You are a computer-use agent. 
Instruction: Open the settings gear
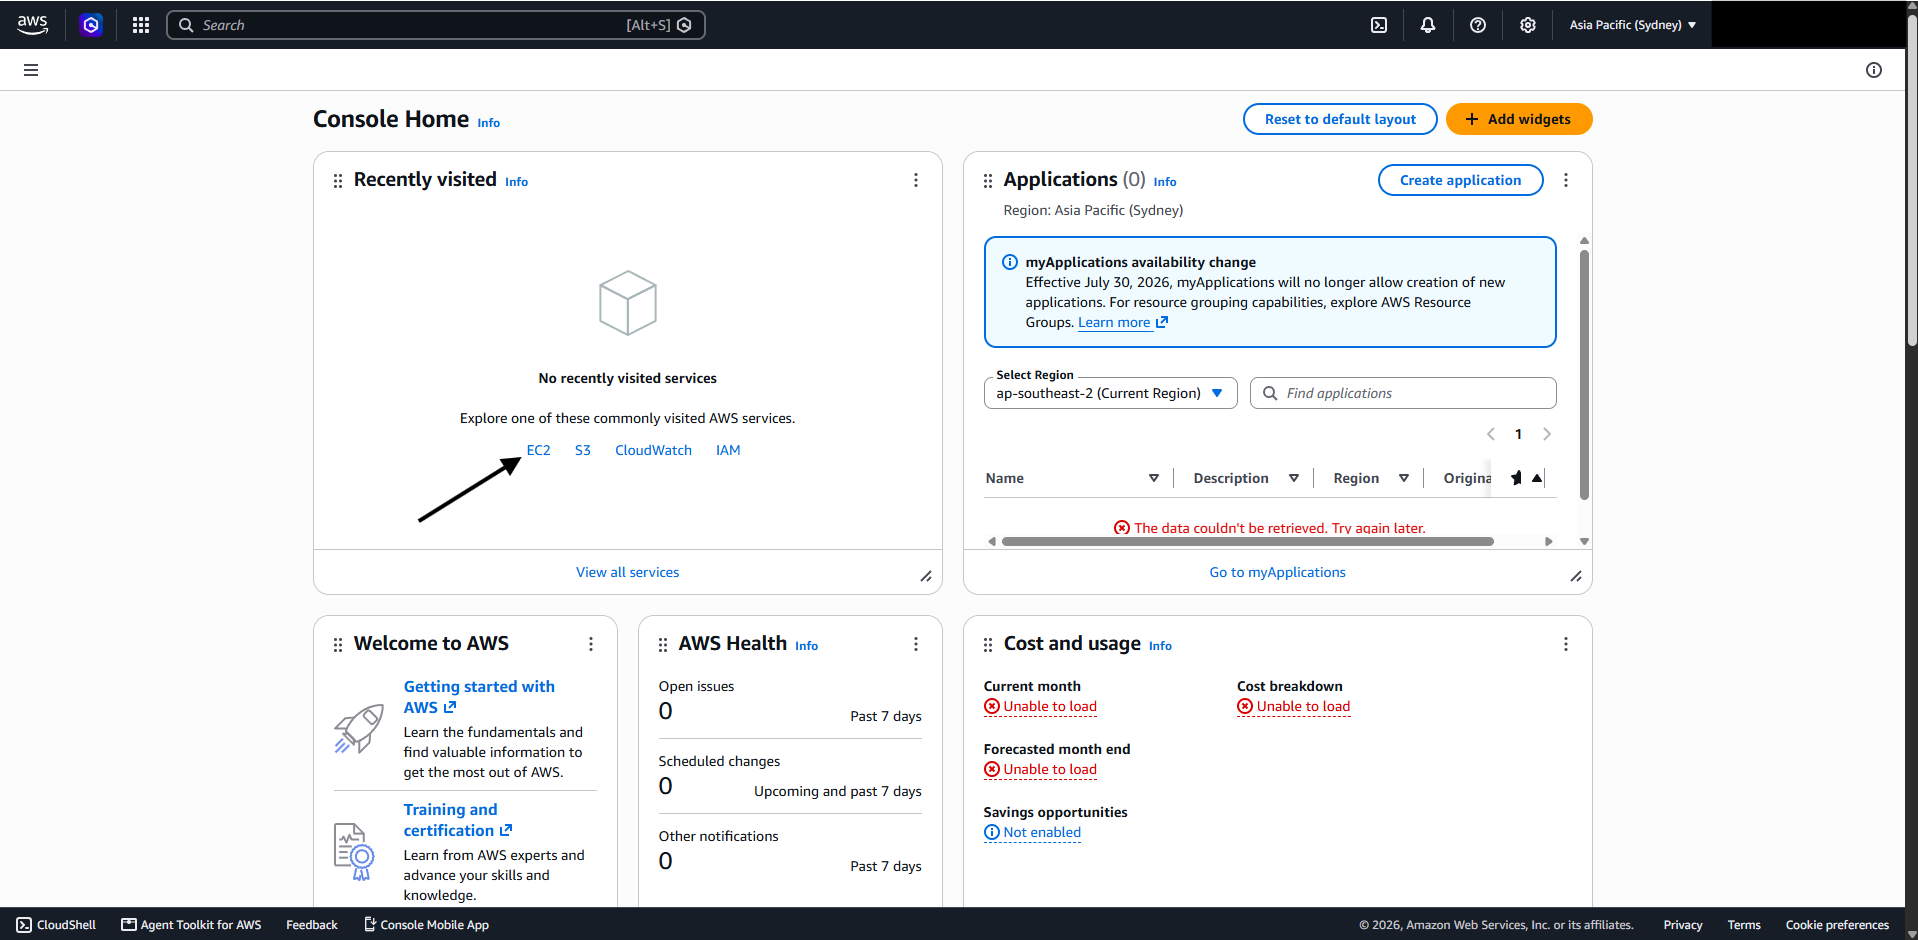pyautogui.click(x=1528, y=25)
